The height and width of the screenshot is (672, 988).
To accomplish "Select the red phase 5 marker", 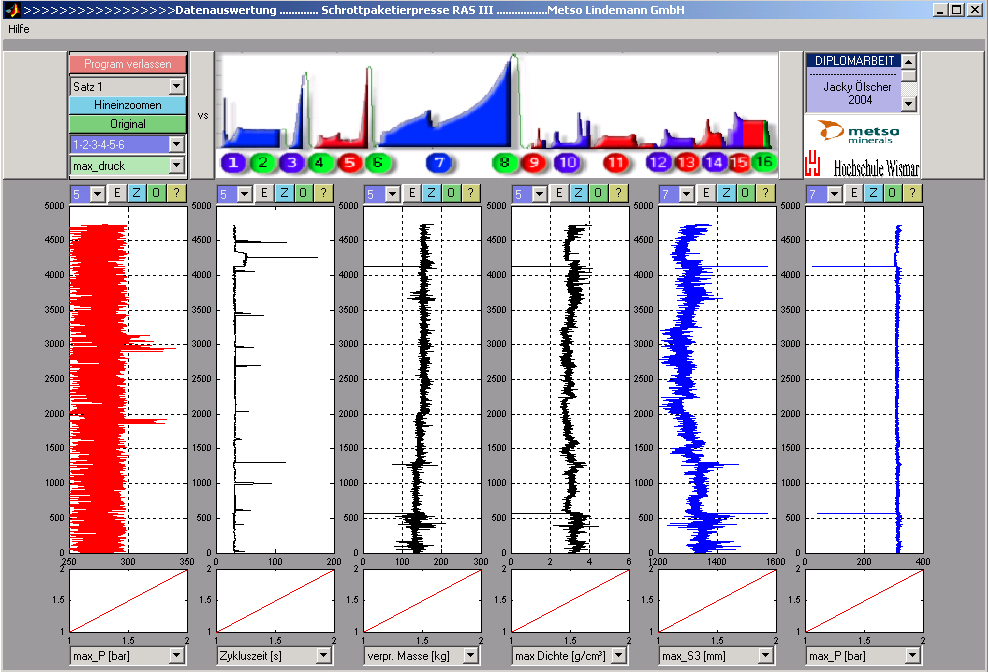I will [348, 162].
